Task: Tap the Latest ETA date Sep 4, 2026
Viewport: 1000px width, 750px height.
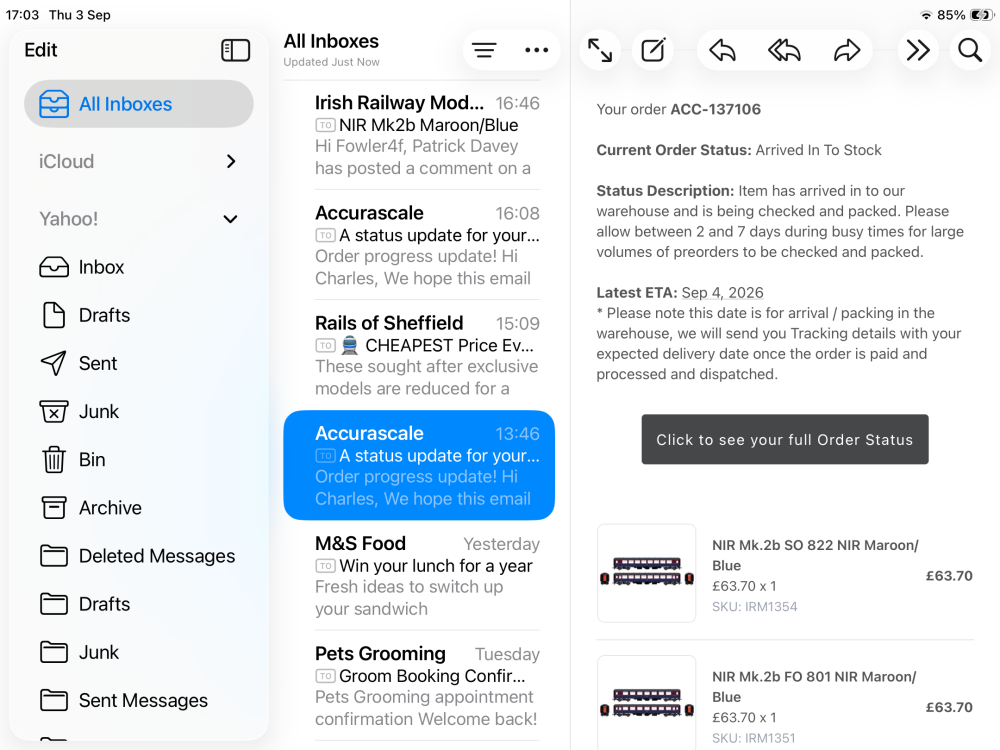Action: click(x=722, y=293)
